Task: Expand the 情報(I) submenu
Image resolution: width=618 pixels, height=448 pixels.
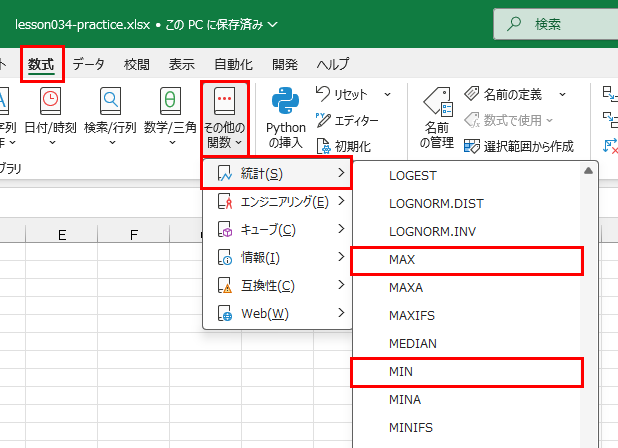Action: (x=277, y=258)
